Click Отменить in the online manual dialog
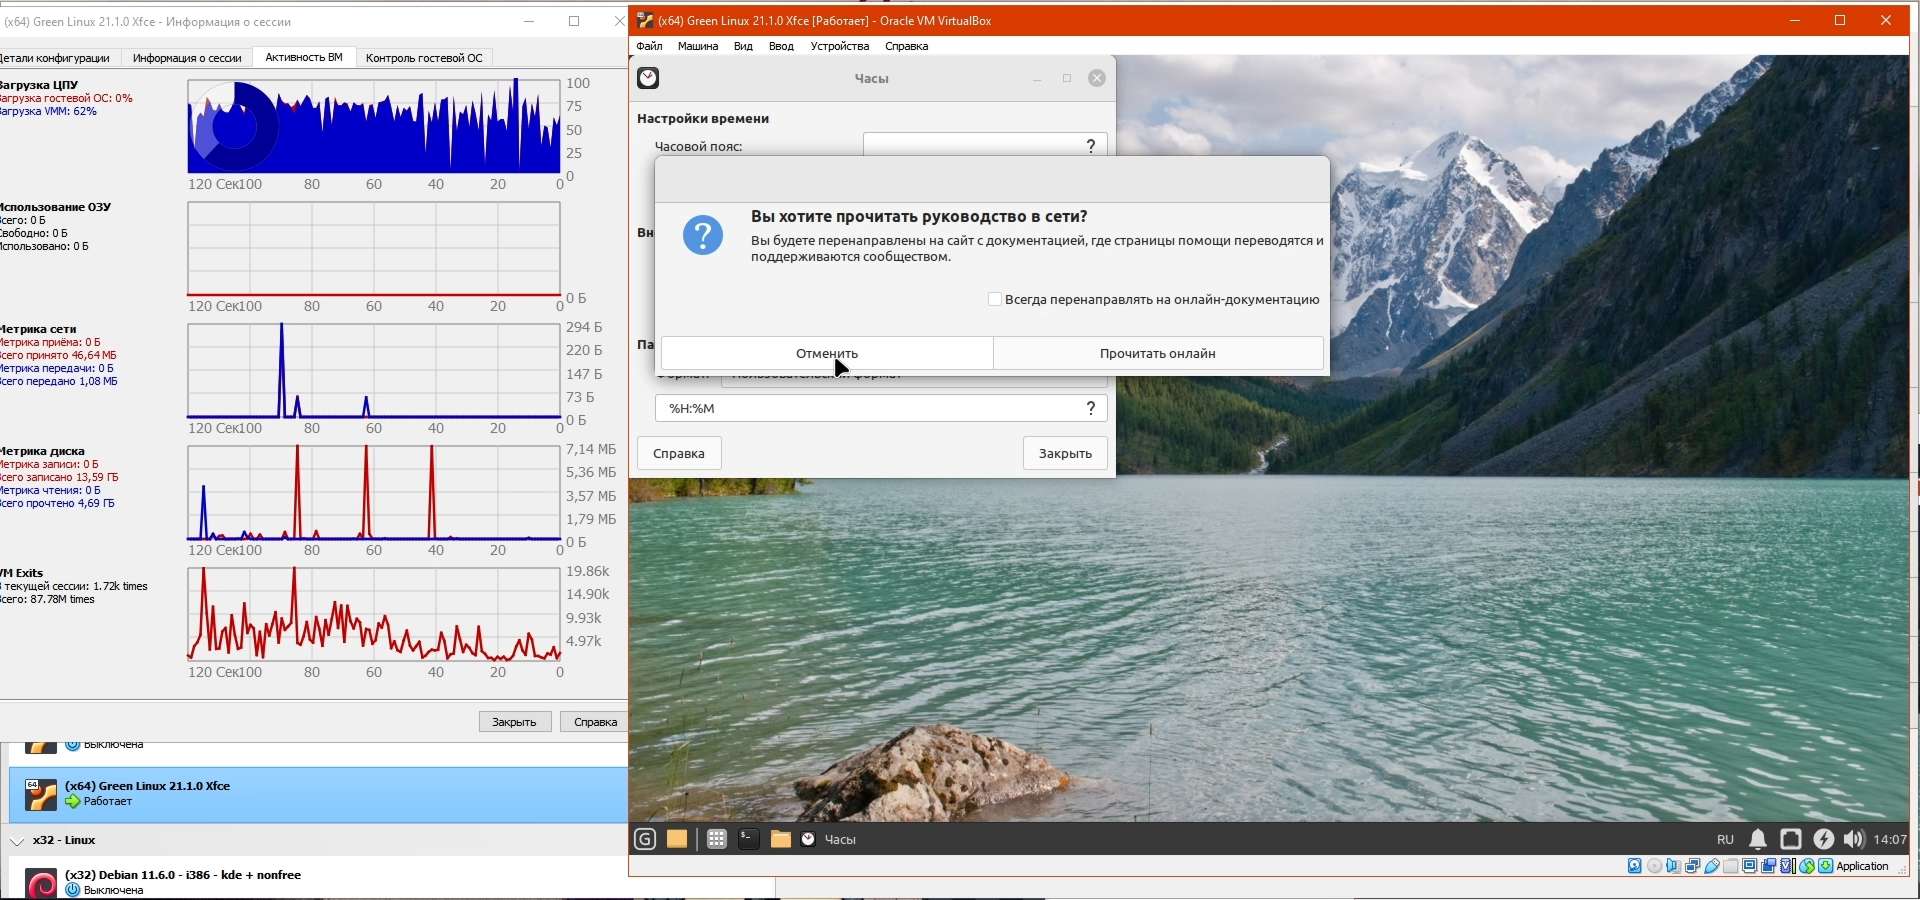 click(x=827, y=353)
